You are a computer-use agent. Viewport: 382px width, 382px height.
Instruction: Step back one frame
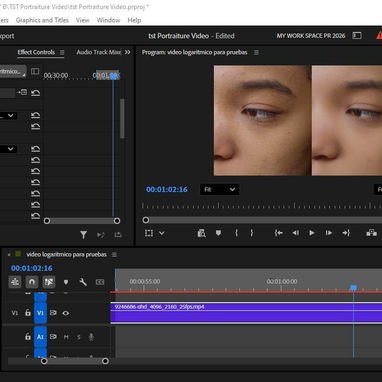pyautogui.click(x=295, y=233)
